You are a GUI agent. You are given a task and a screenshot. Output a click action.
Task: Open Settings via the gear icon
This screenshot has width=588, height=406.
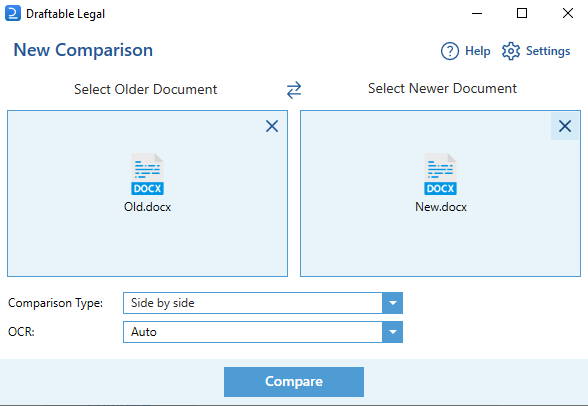(x=511, y=51)
